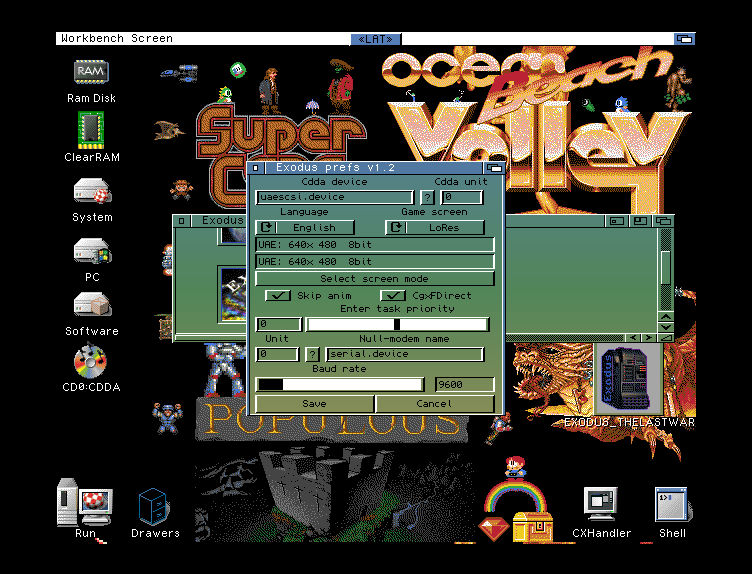The height and width of the screenshot is (574, 752).
Task: Click the Exodus drawer window depth gadget
Action: pyautogui.click(x=664, y=221)
